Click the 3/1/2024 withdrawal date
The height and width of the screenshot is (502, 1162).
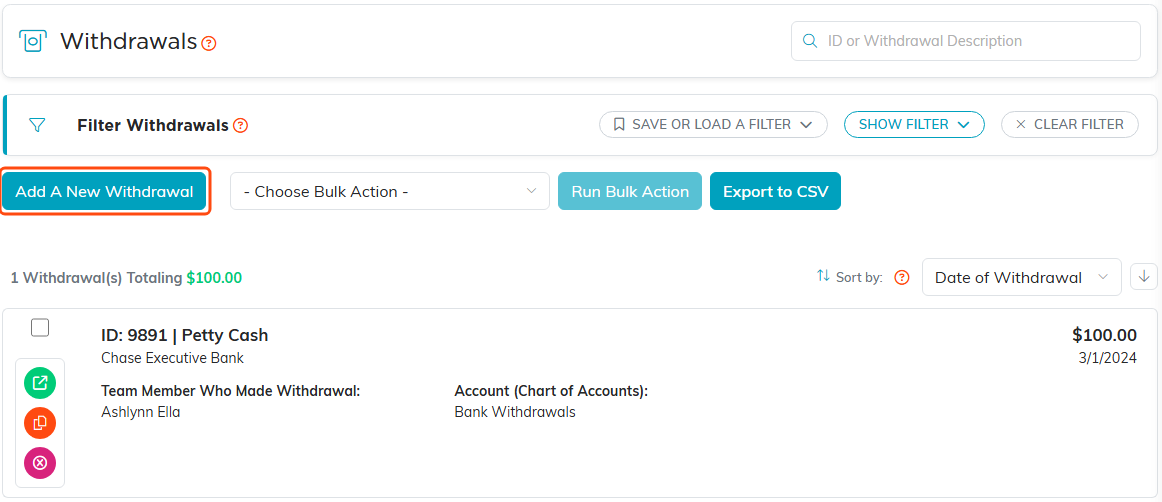pos(1107,358)
